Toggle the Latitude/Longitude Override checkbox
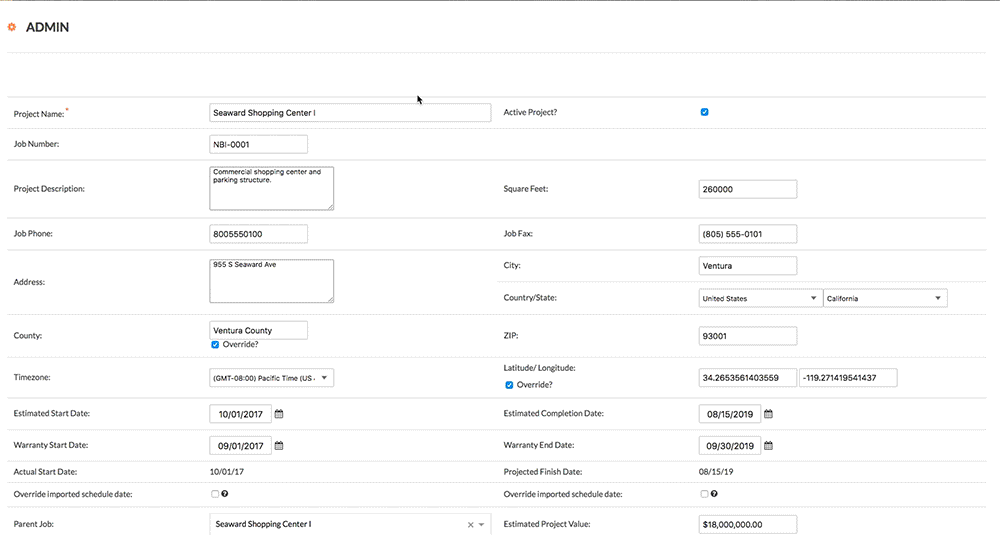1000x535 pixels. [509, 385]
